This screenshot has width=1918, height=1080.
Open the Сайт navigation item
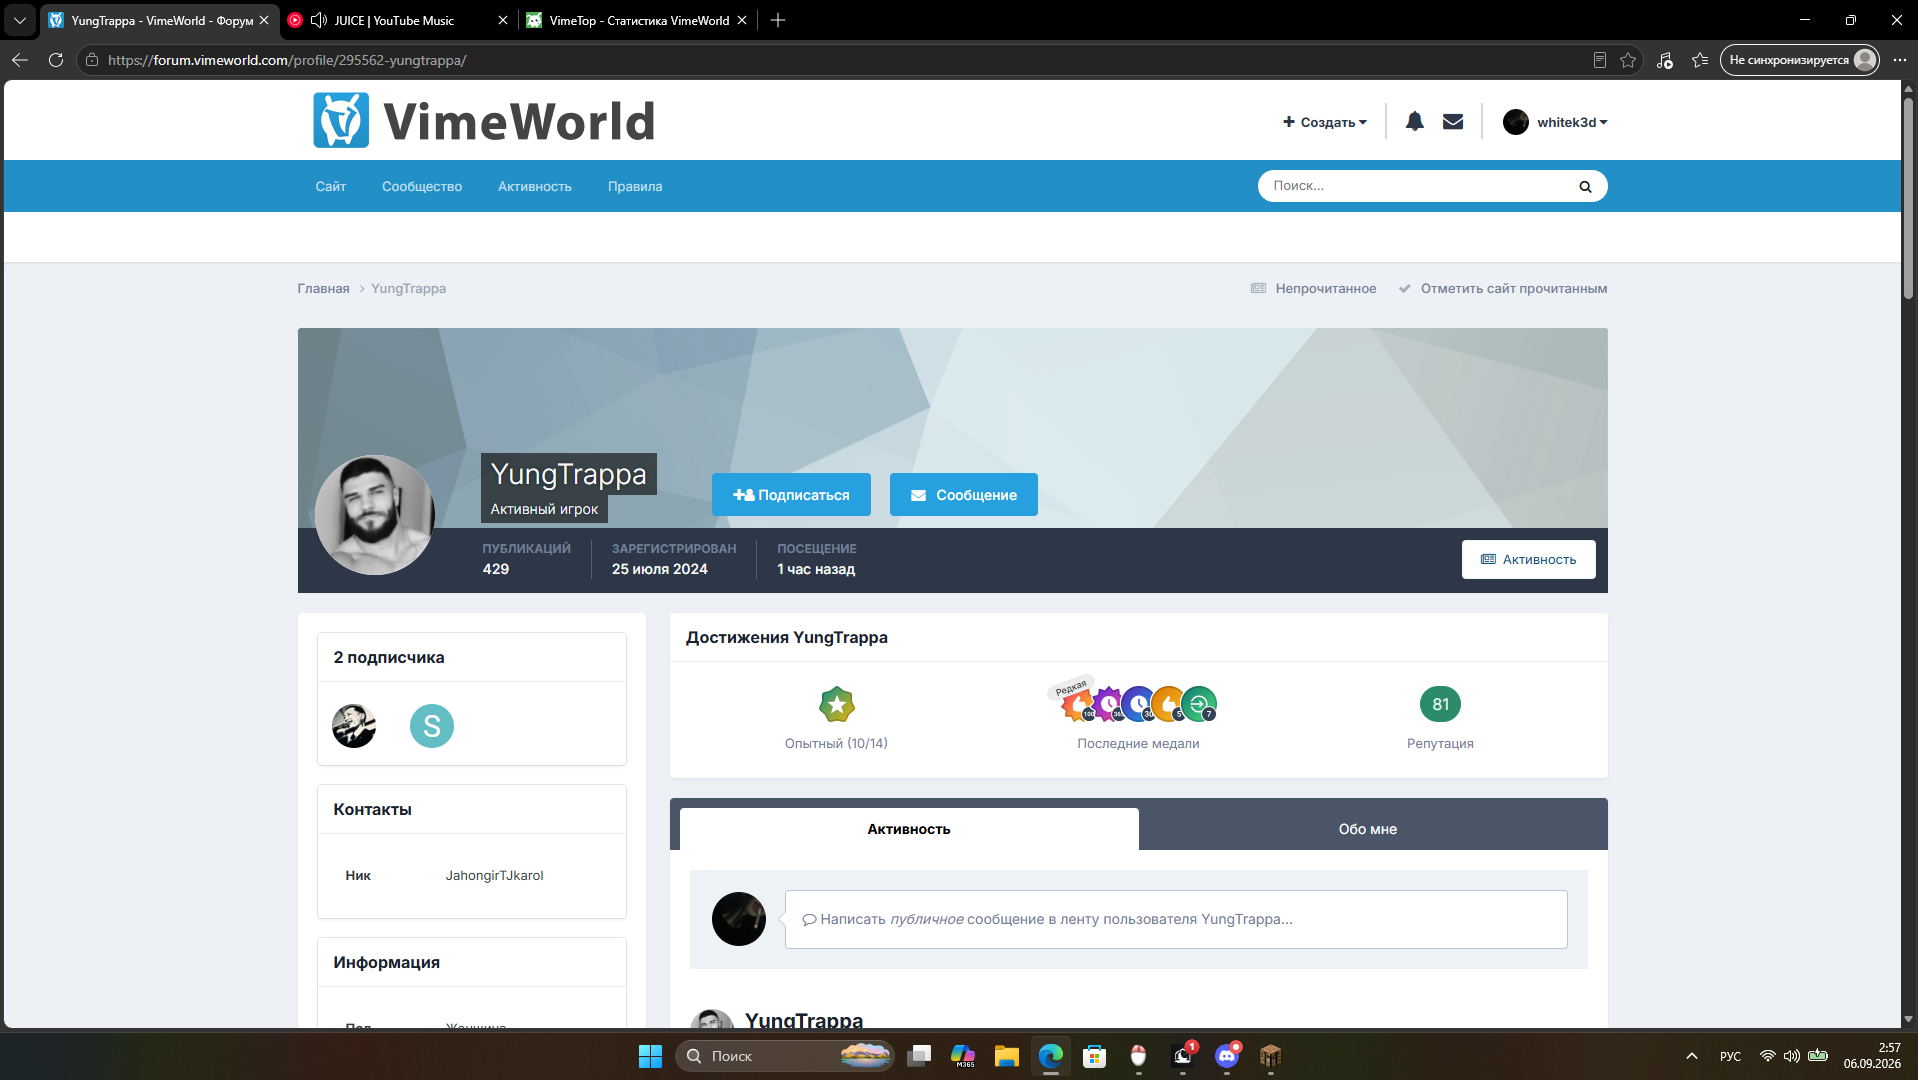click(x=331, y=186)
